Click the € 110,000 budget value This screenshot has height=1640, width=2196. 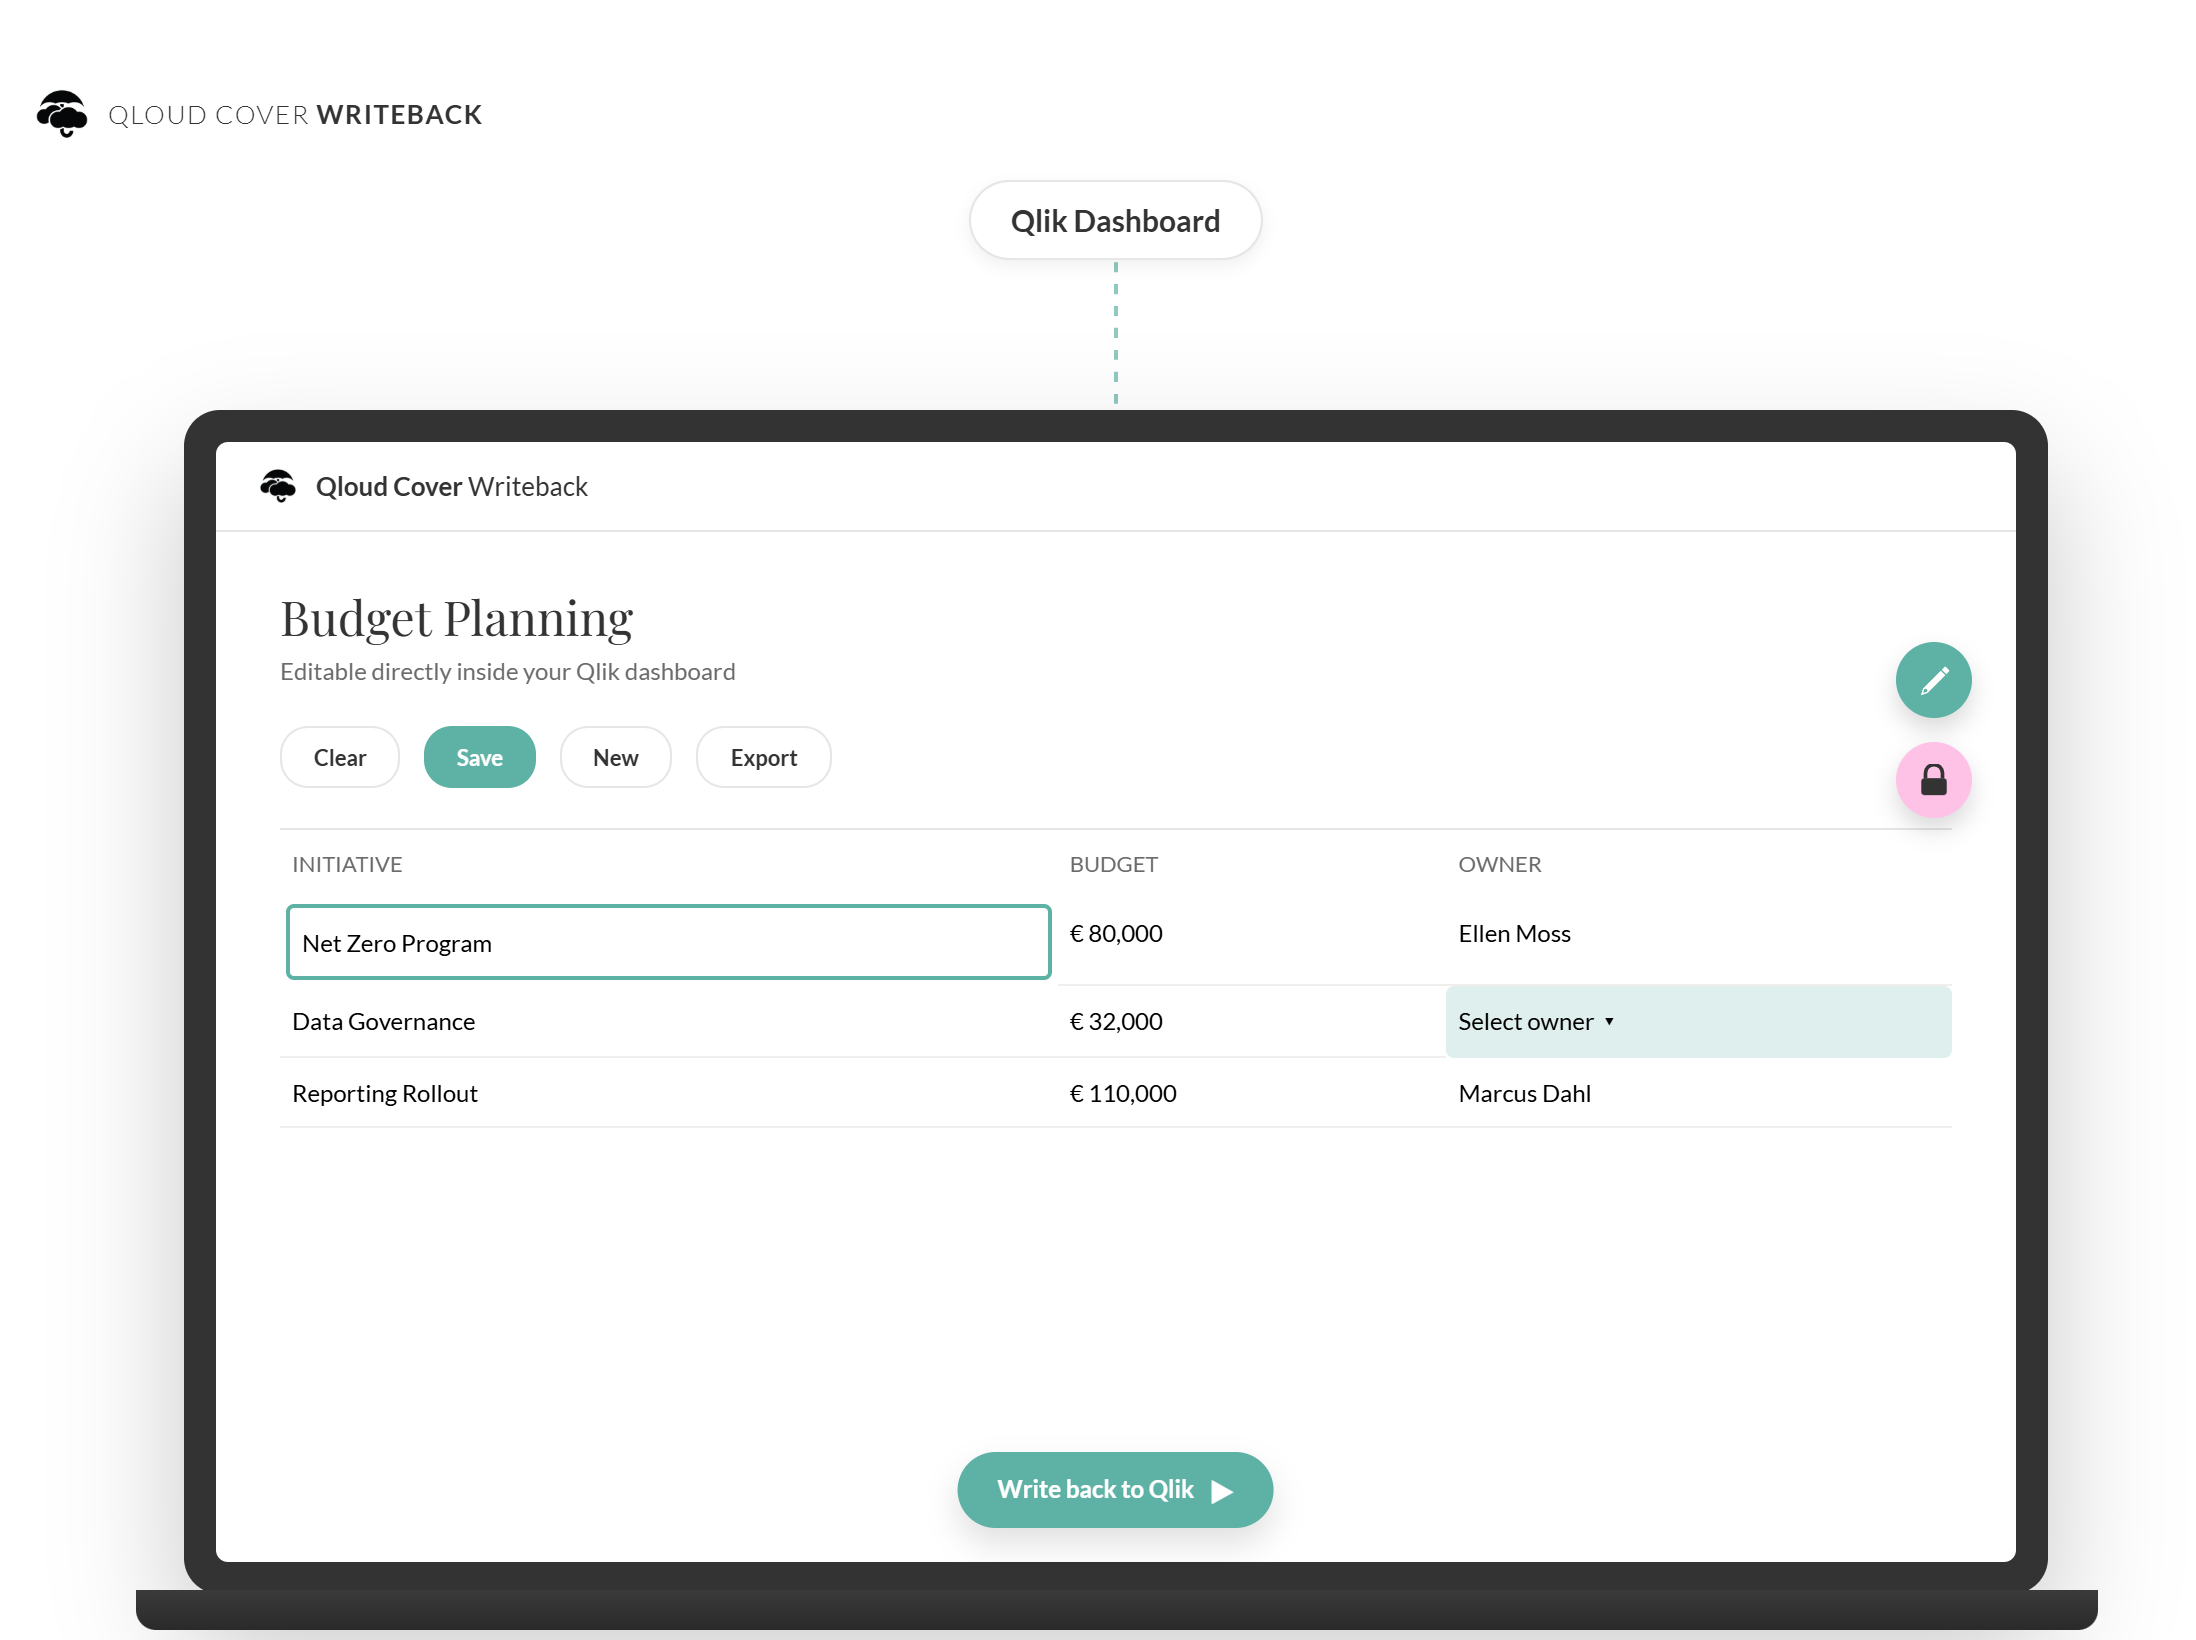click(1123, 1094)
